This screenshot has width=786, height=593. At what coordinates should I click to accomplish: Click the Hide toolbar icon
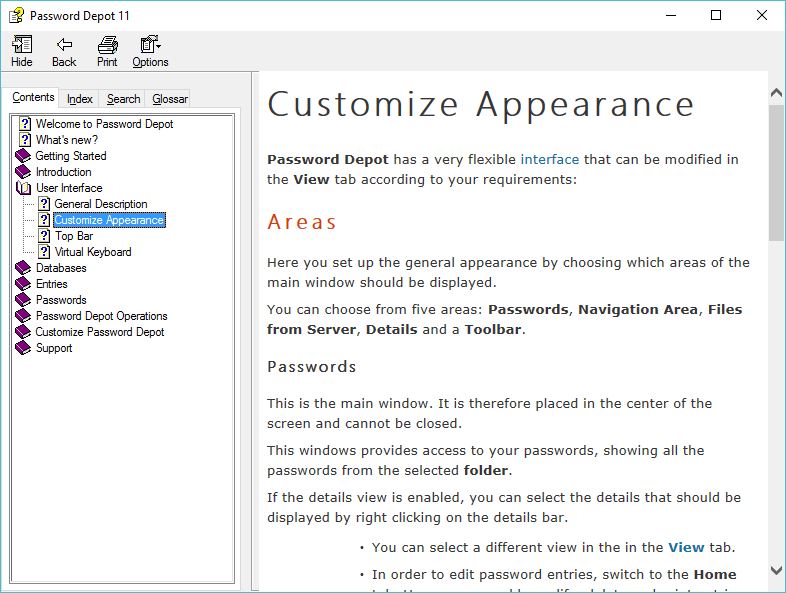pos(22,45)
